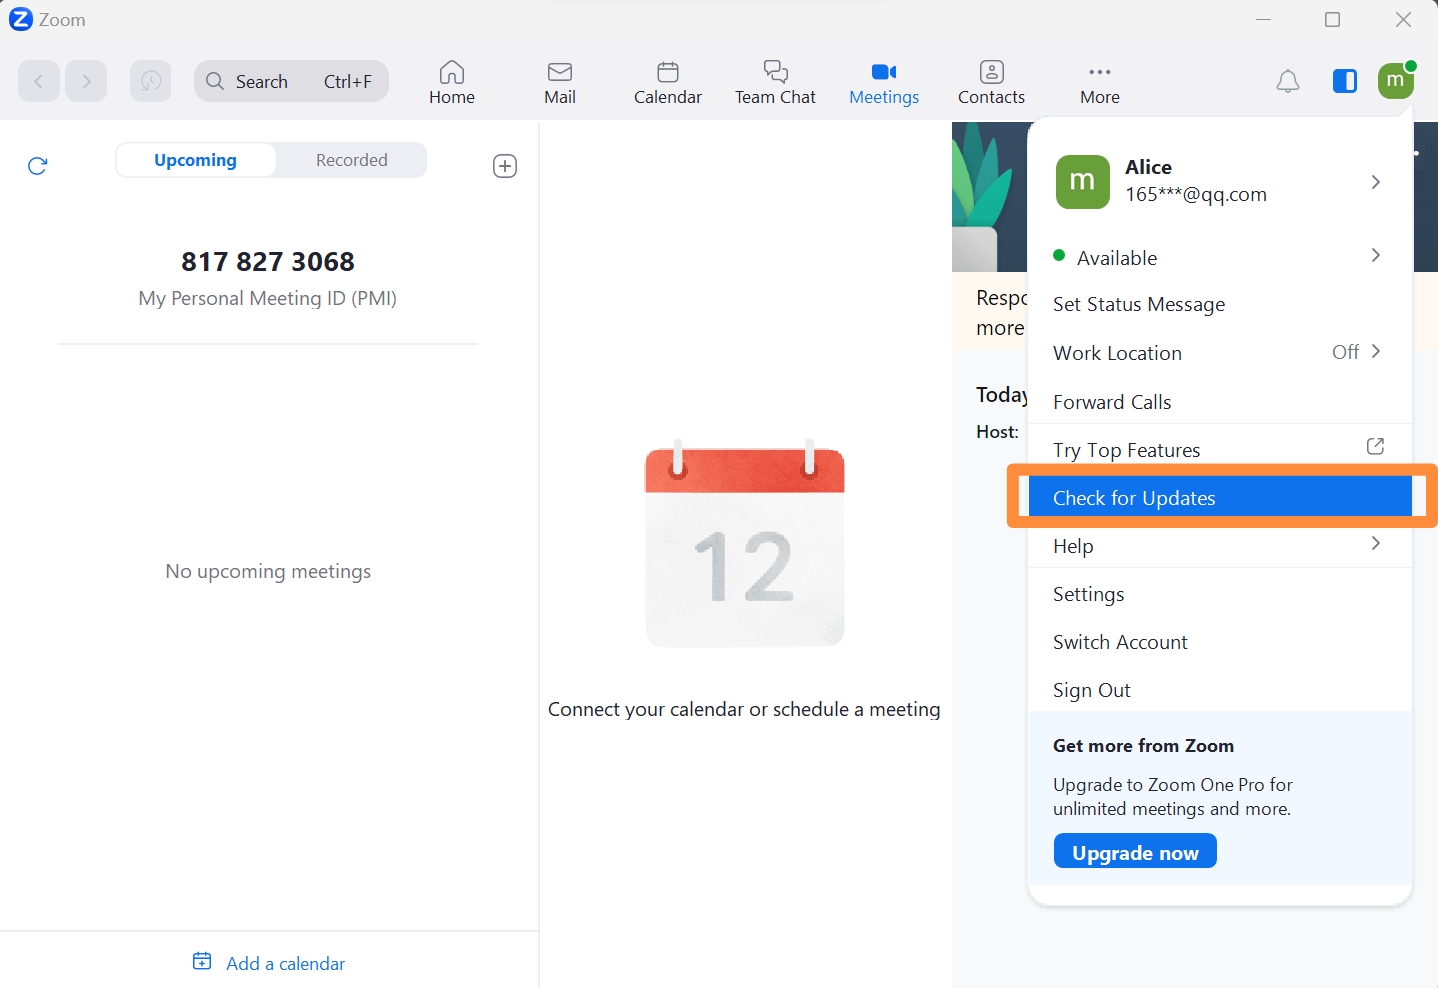The width and height of the screenshot is (1438, 988).
Task: Open the history clock icon
Action: coord(150,81)
